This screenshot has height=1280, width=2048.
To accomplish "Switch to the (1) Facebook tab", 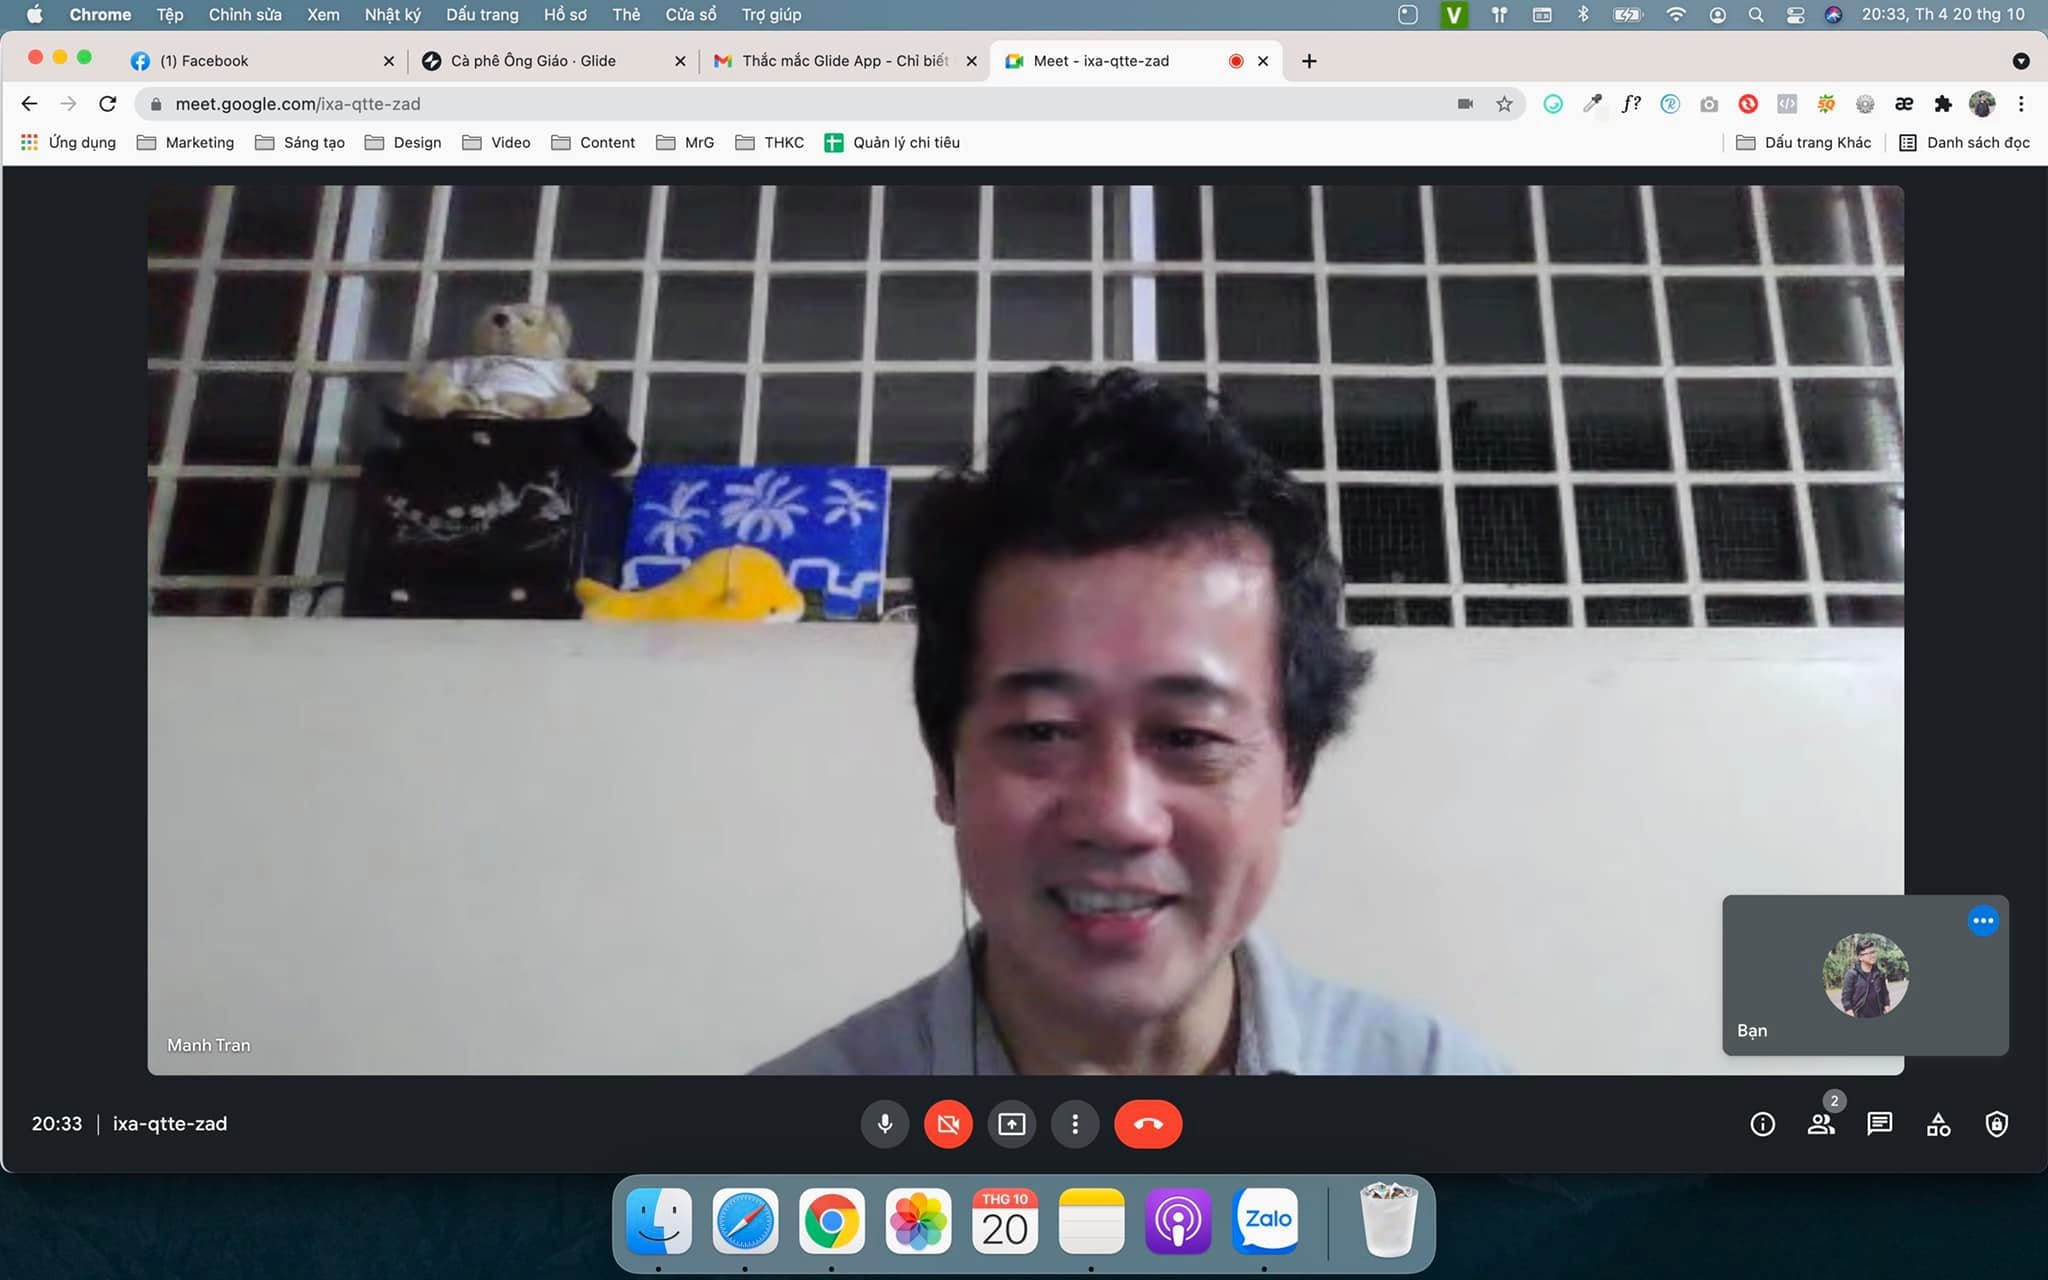I will (262, 61).
